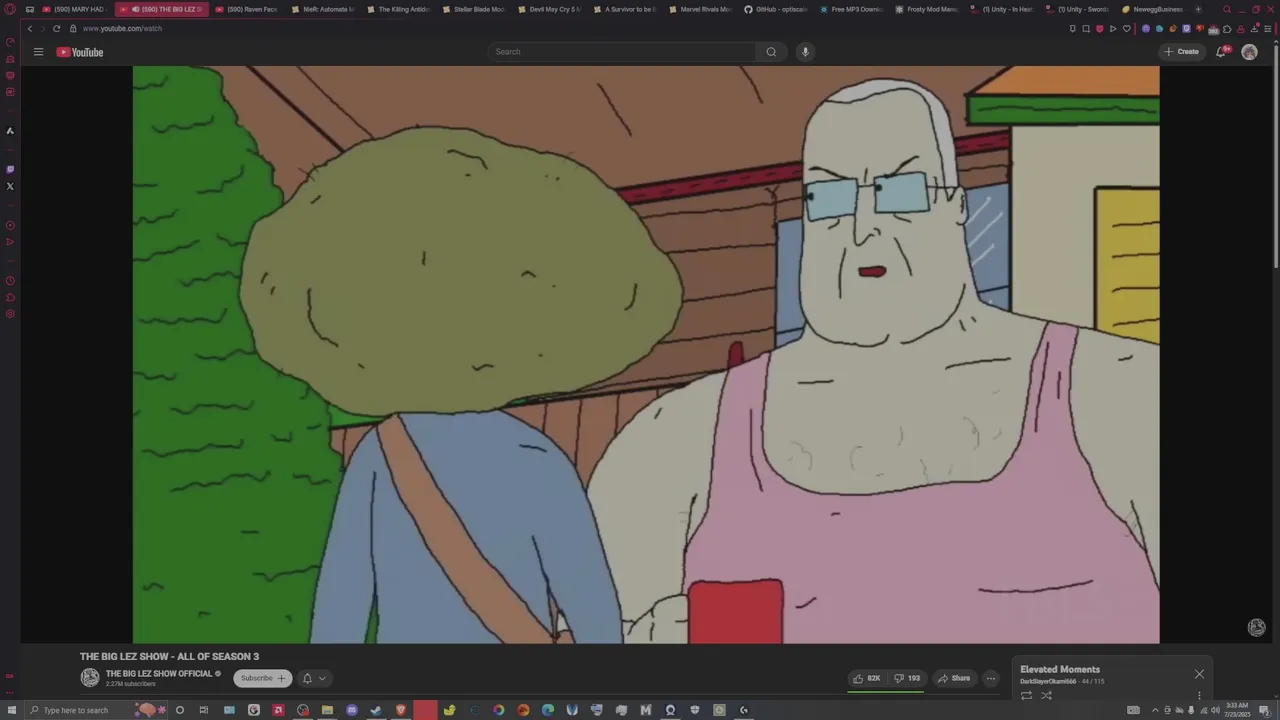This screenshot has height=720, width=1280.
Task: Open the browser downloads icon
Action: [x=1254, y=29]
